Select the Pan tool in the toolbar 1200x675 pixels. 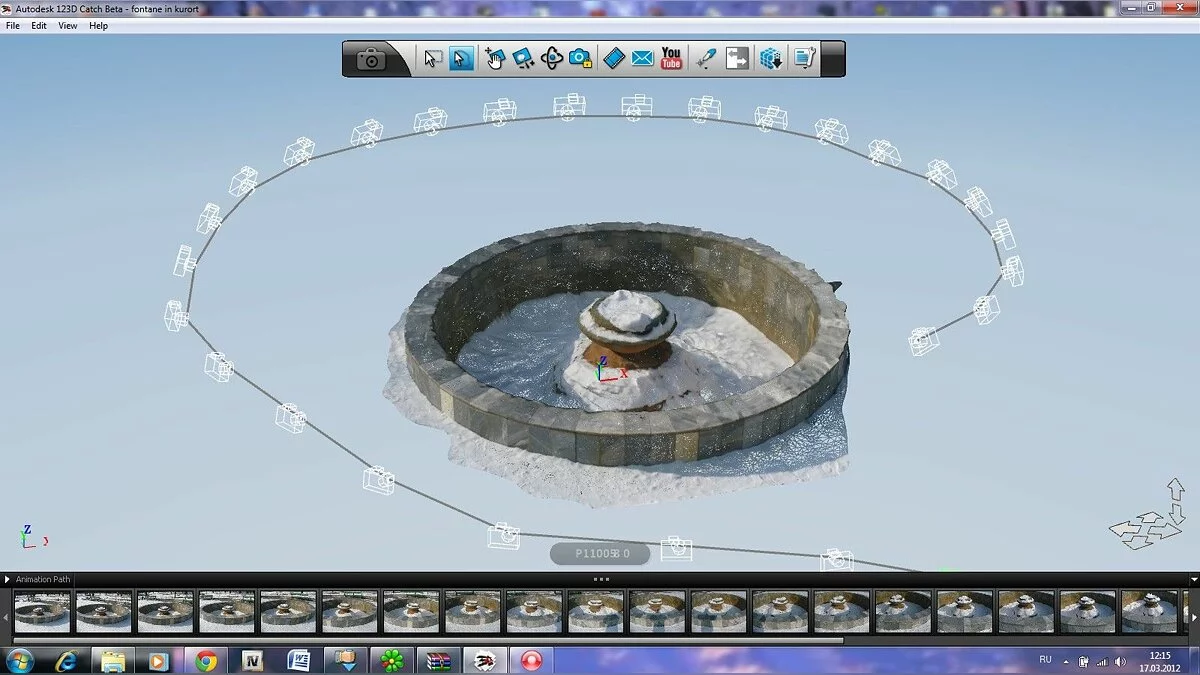[x=494, y=58]
